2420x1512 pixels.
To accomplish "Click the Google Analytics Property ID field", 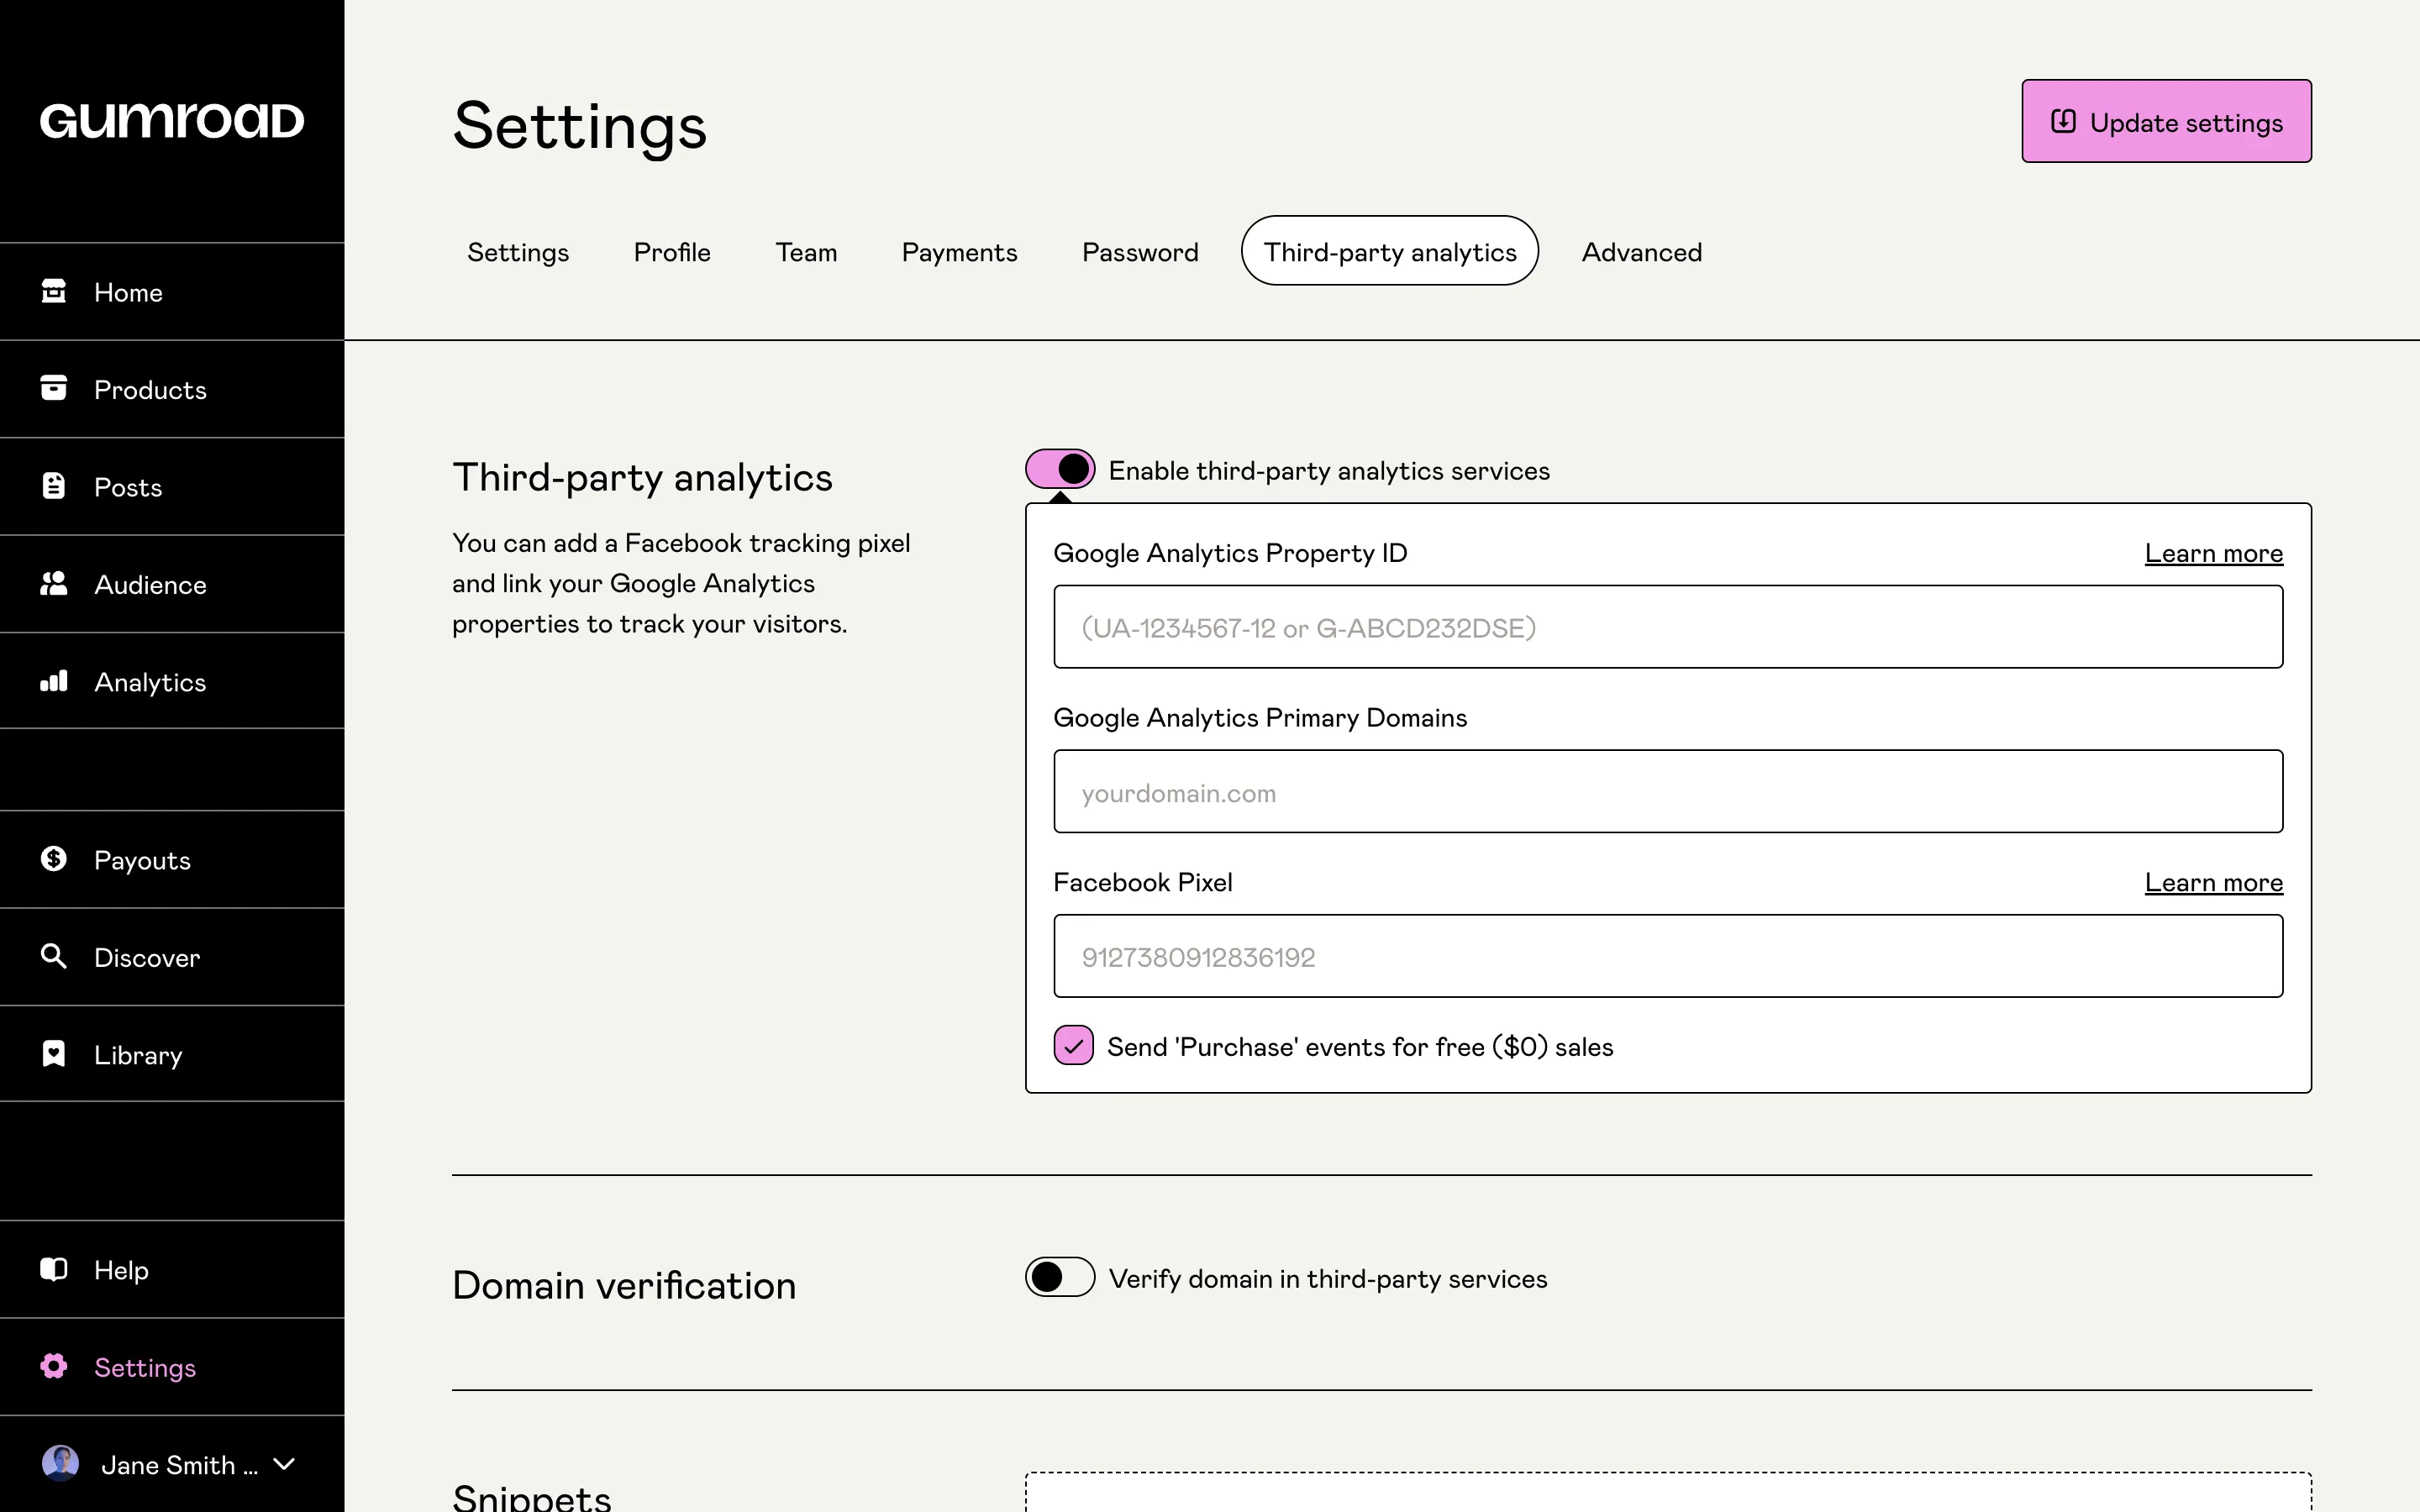I will tap(1667, 627).
